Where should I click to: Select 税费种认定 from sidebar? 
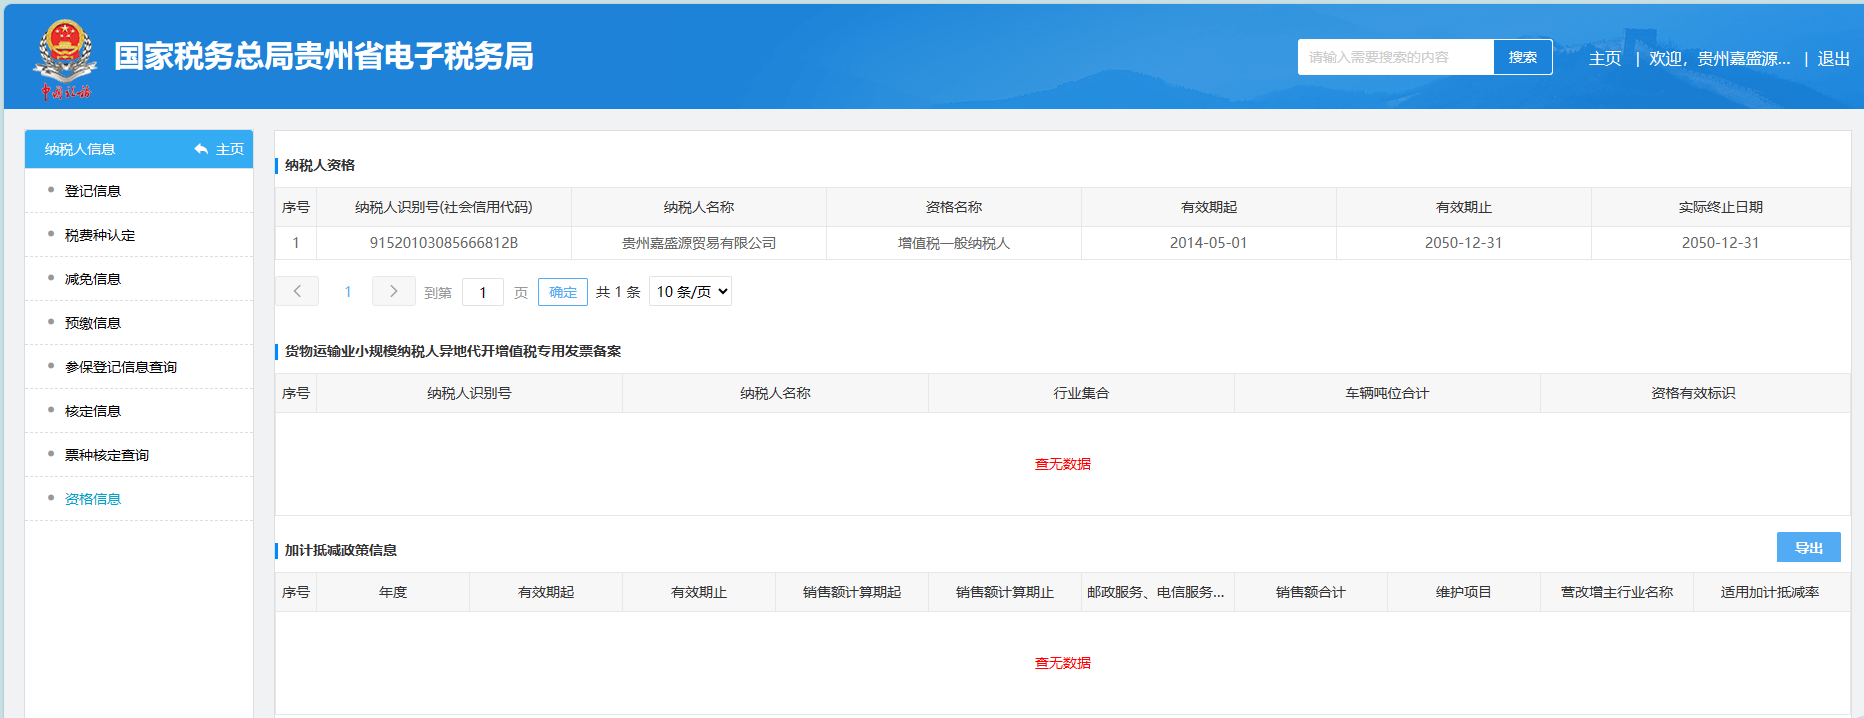[x=100, y=235]
